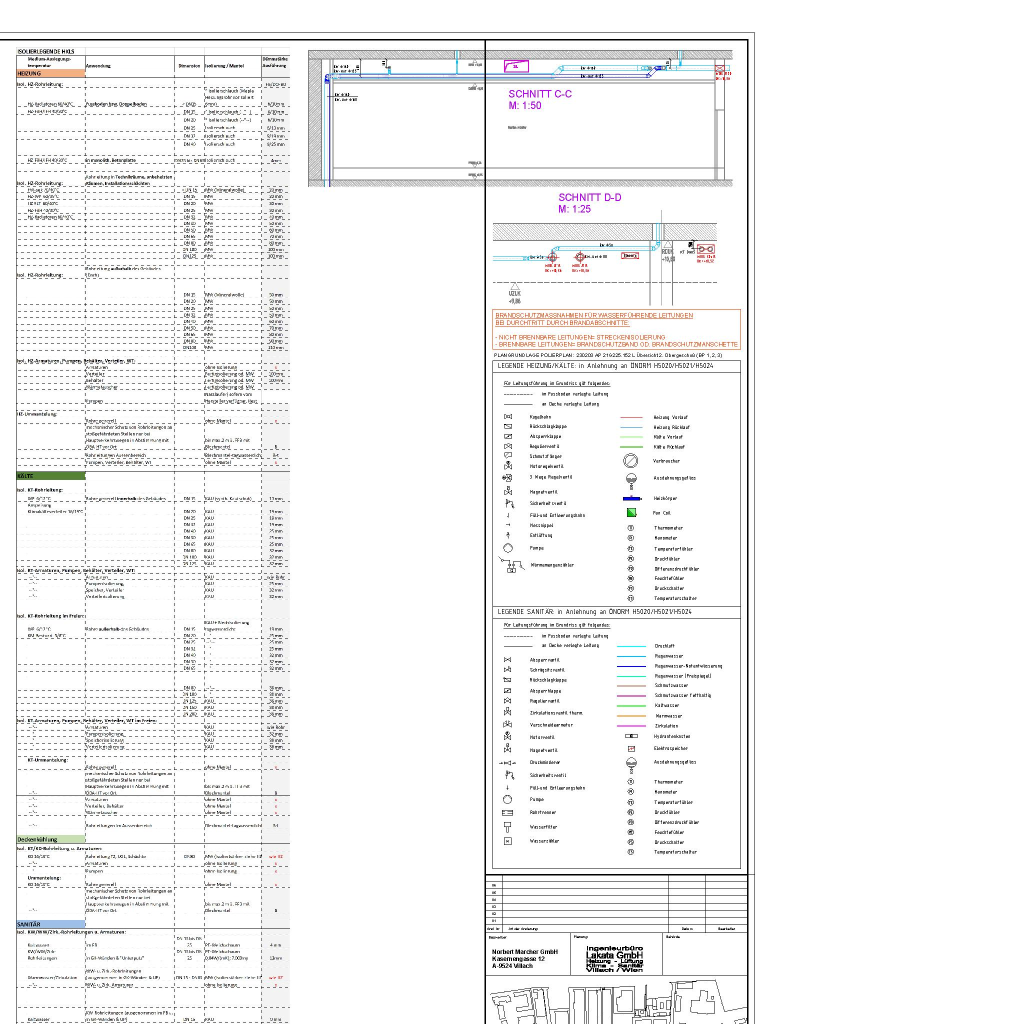Click the site plan thumbnail in title block
Image resolution: width=1024 pixels, height=1024 pixels.
(x=618, y=1001)
